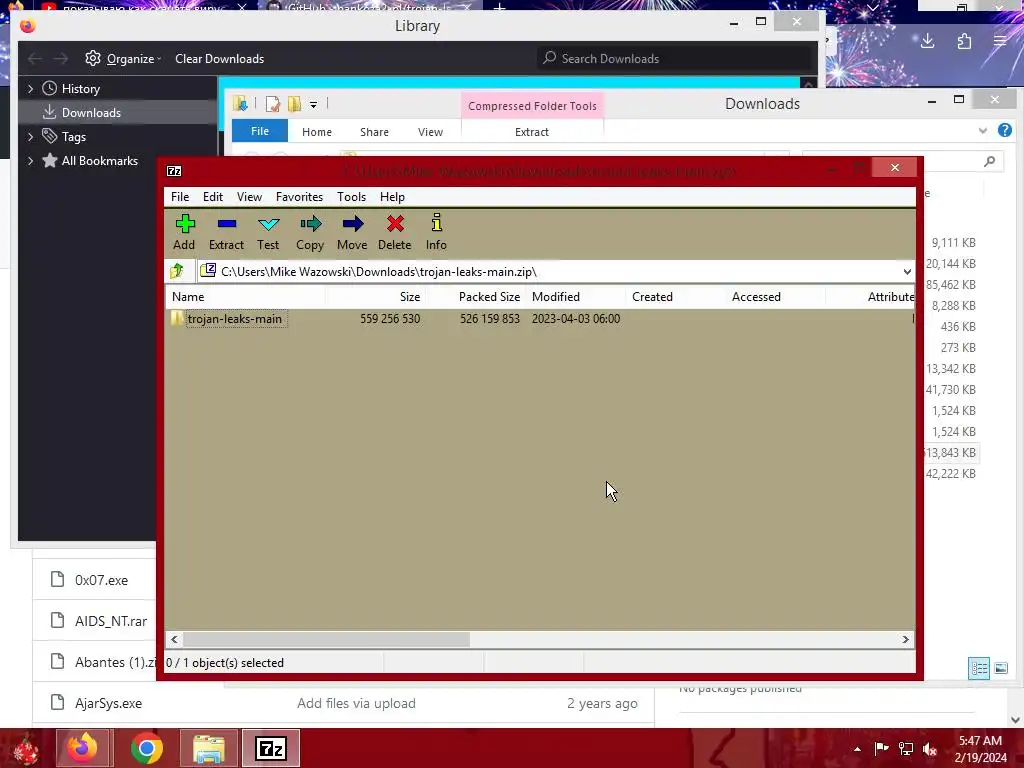Click the 7z icon in title bar
Viewport: 1024px width, 768px height.
coord(174,171)
